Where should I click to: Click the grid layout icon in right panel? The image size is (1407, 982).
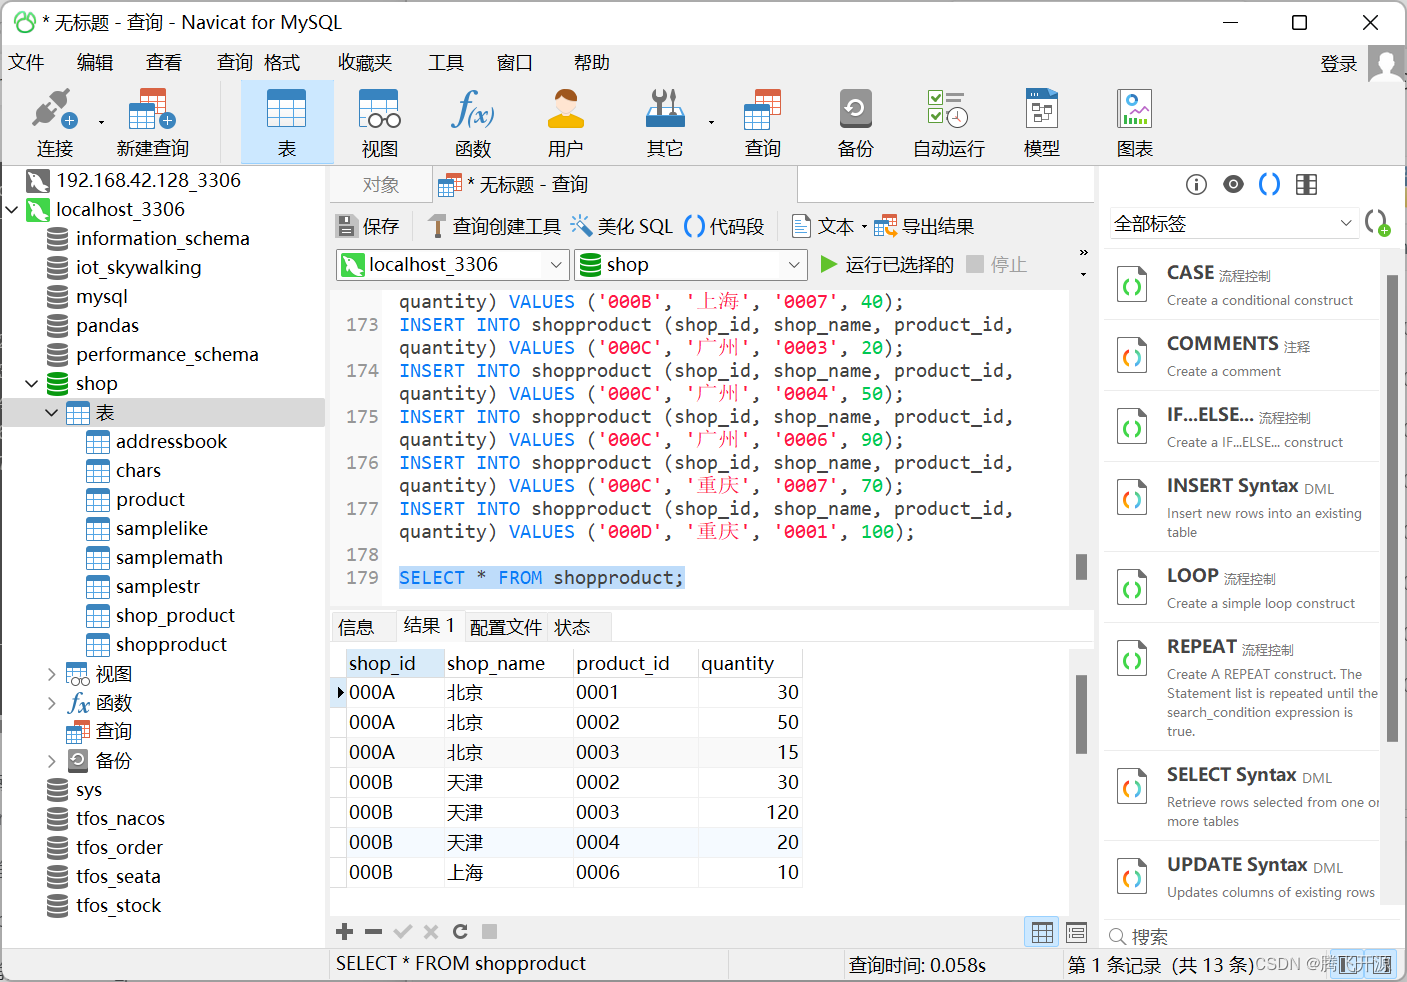(1306, 184)
